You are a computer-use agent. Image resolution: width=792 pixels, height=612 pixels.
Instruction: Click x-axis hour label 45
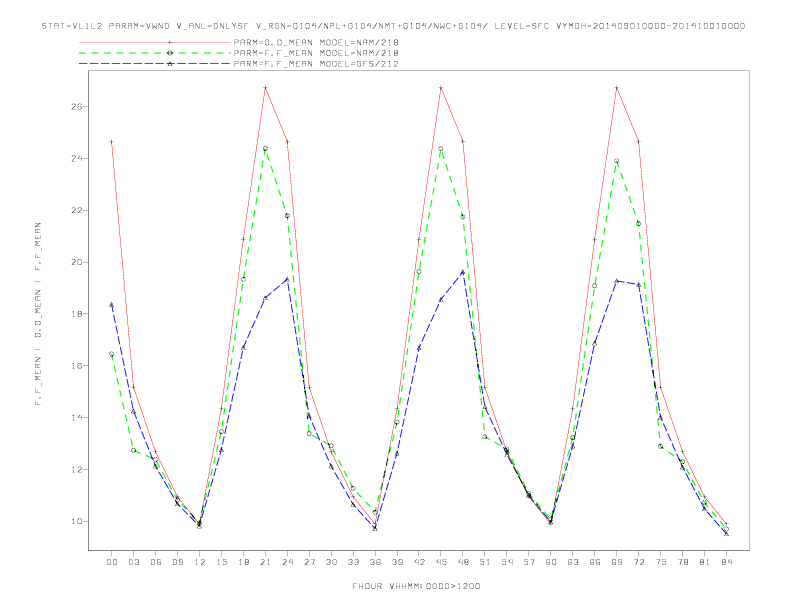[x=441, y=562]
